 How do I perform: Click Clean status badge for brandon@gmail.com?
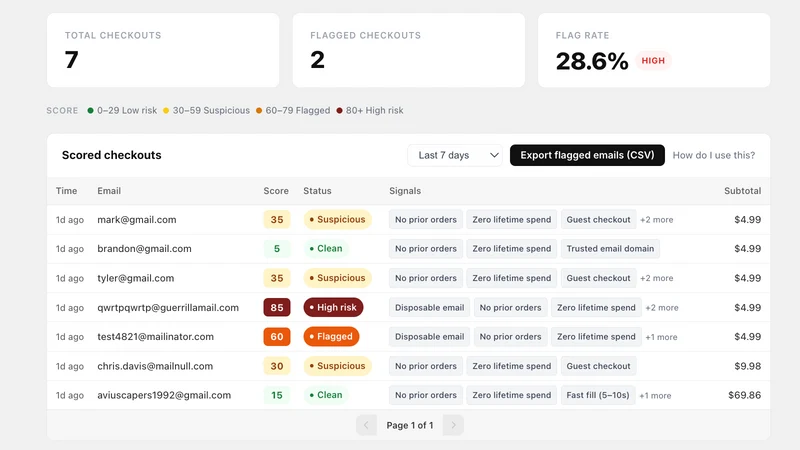pos(326,248)
